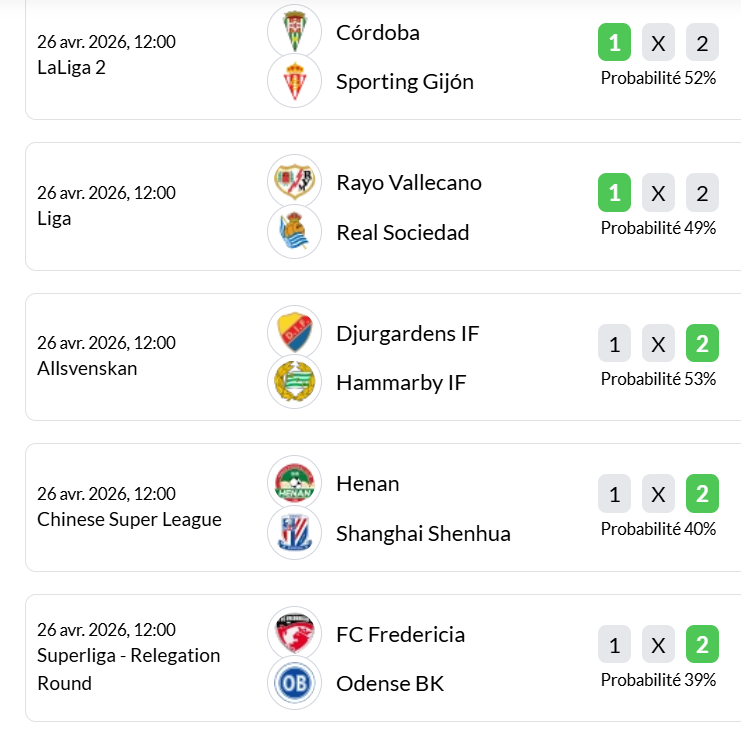Screen dimensions: 741x733
Task: Select home win 1 for Córdoba match
Action: click(x=614, y=43)
